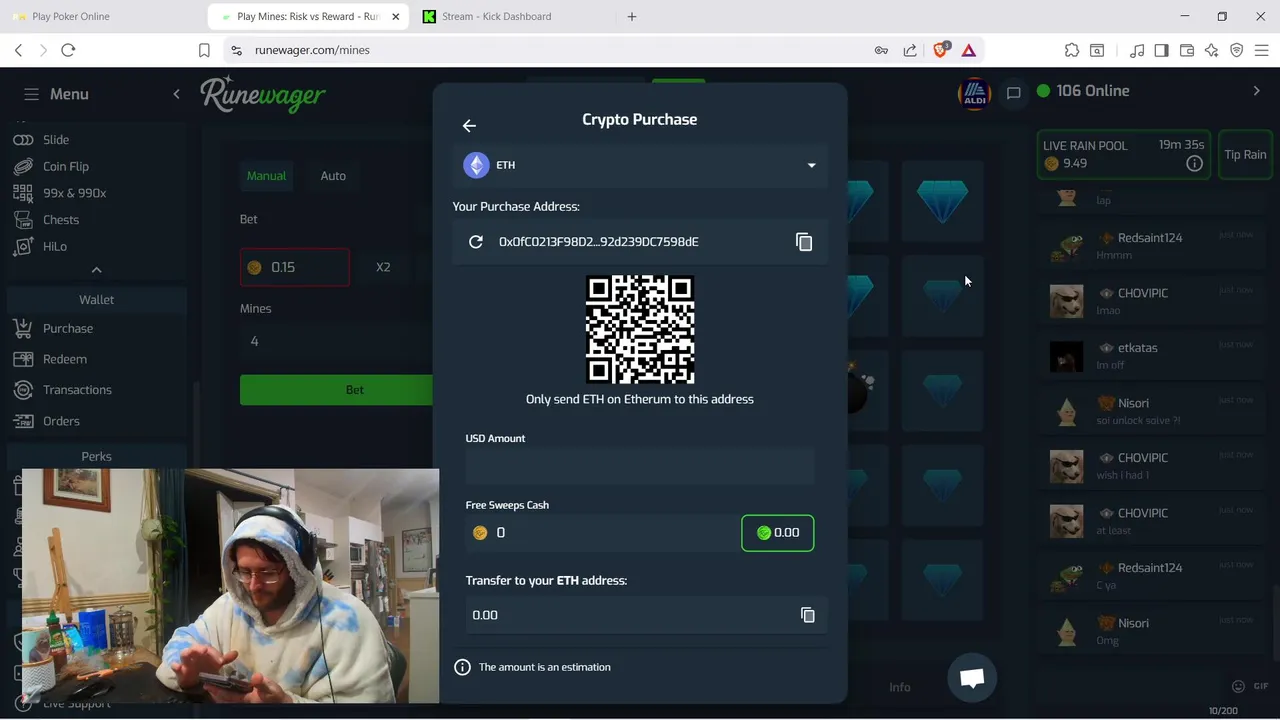Click the QR code image

[x=640, y=329]
